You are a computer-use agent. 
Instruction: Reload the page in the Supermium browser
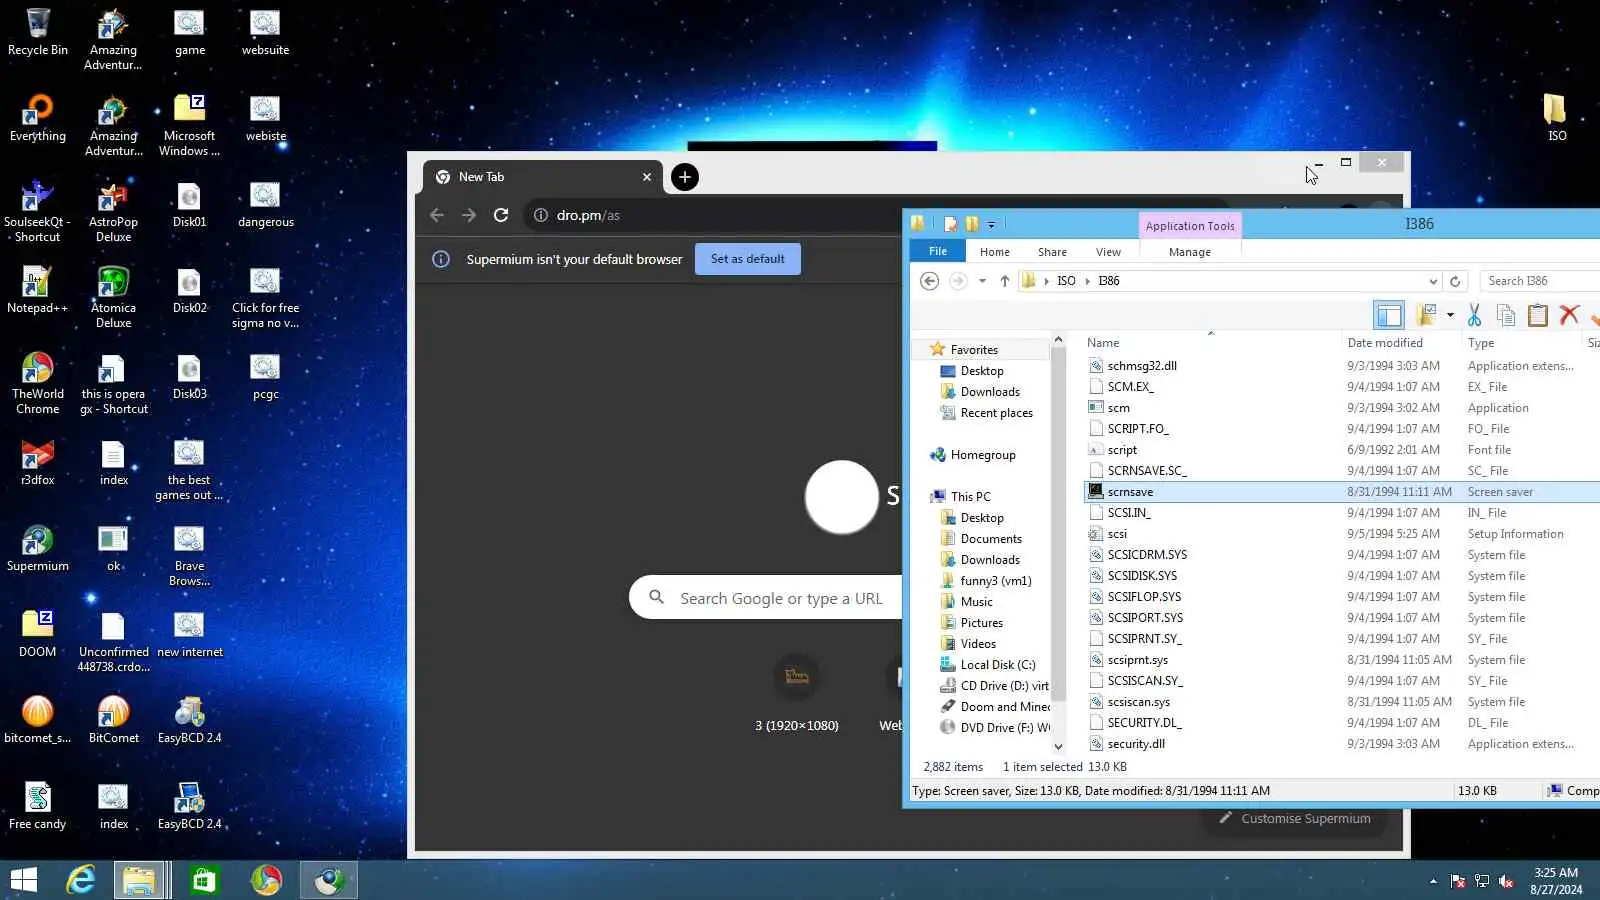501,215
